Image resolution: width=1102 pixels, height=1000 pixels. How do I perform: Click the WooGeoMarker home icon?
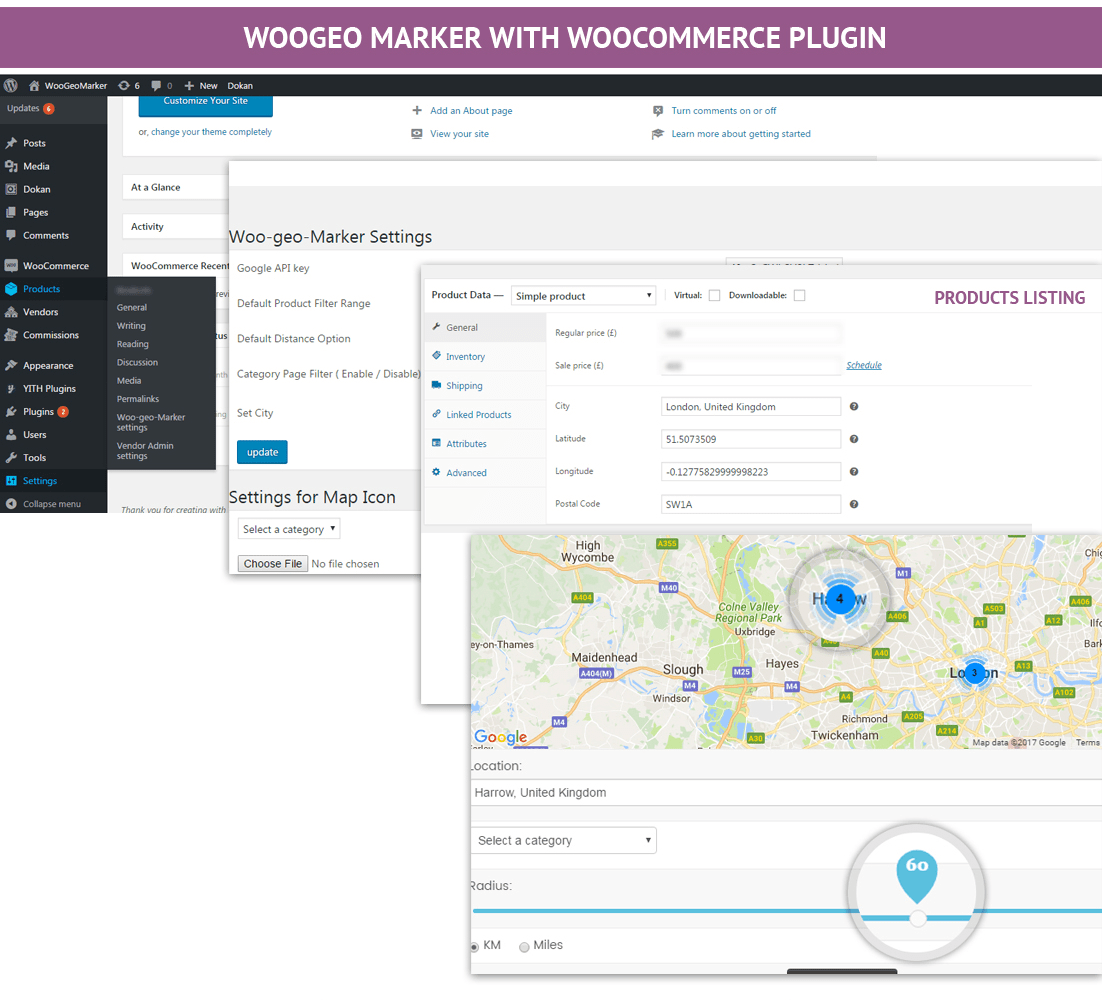34,86
